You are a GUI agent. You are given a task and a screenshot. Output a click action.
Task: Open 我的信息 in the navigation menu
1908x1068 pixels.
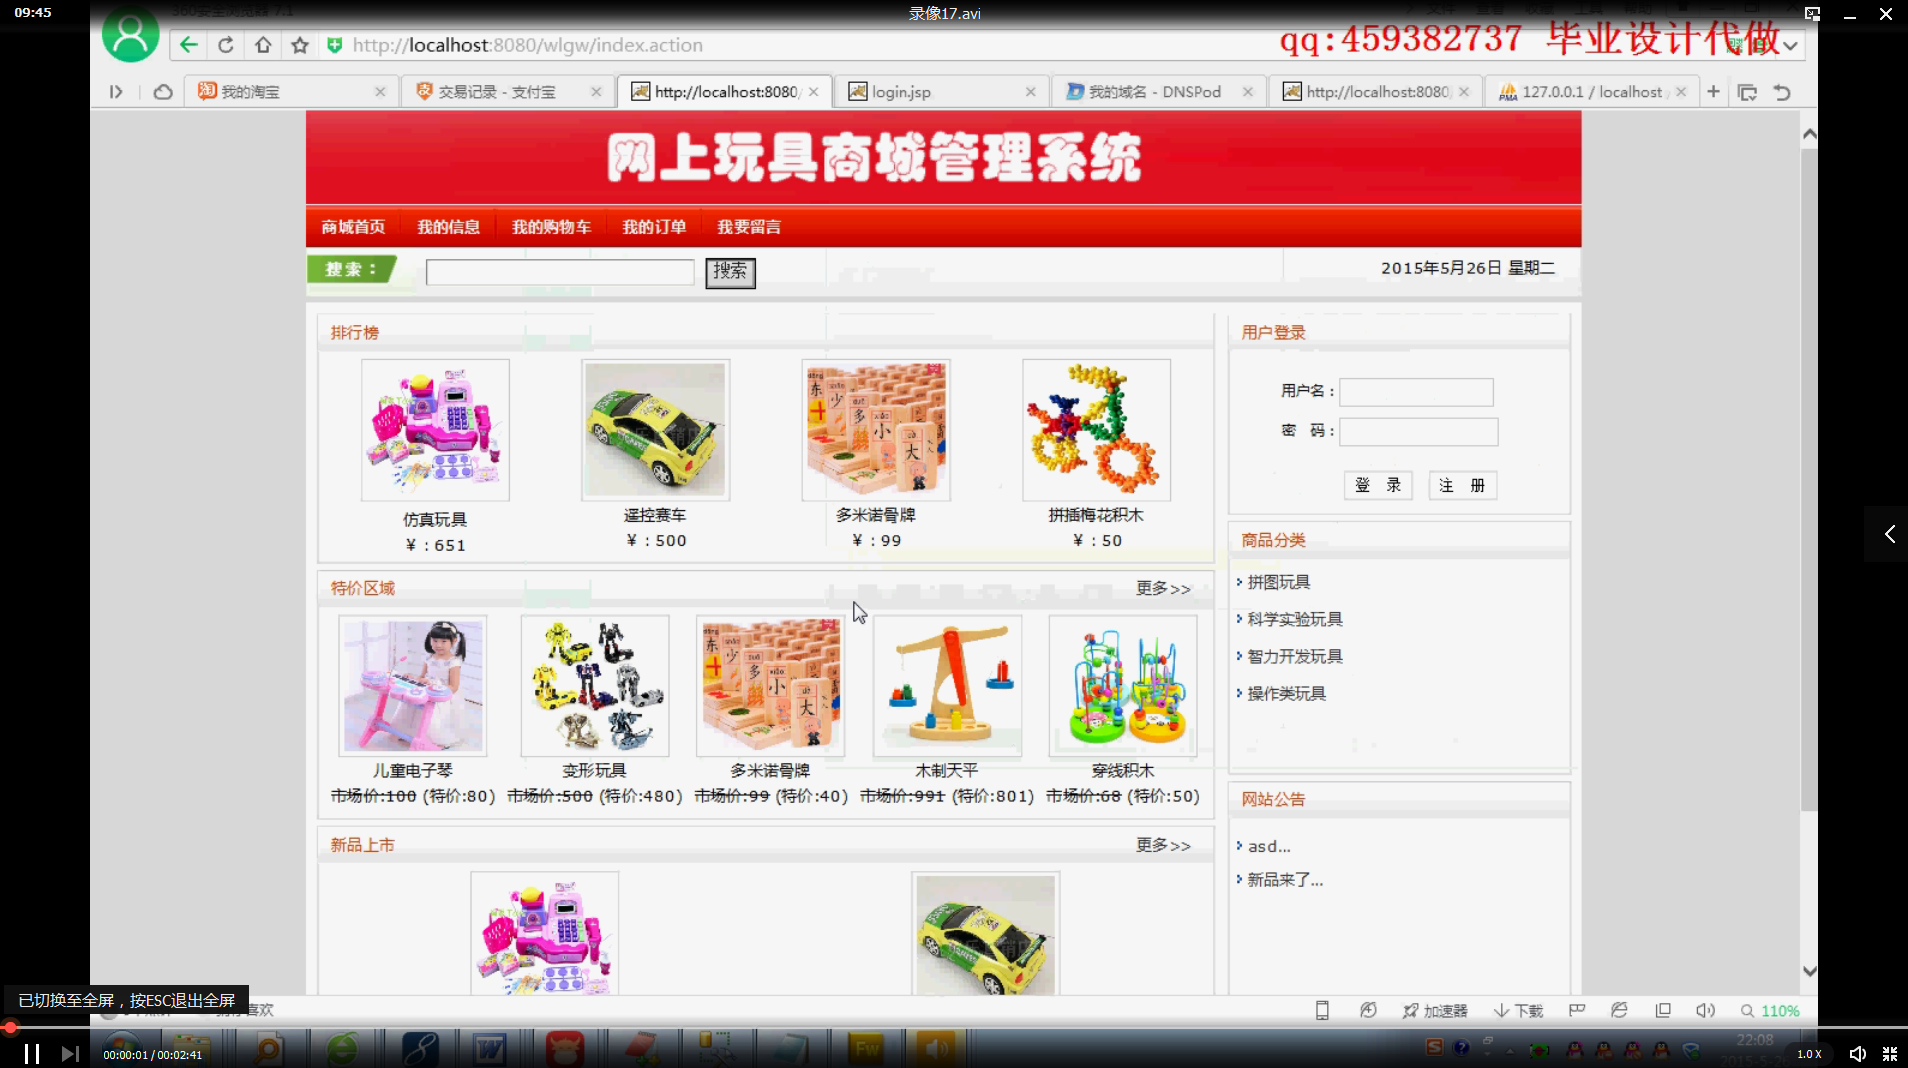pos(448,227)
